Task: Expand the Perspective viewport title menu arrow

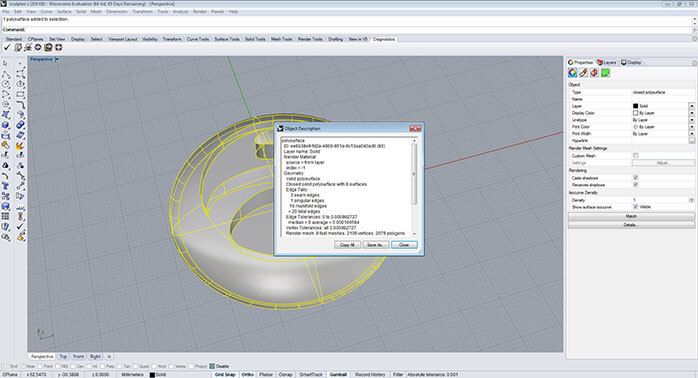Action: 57,59
